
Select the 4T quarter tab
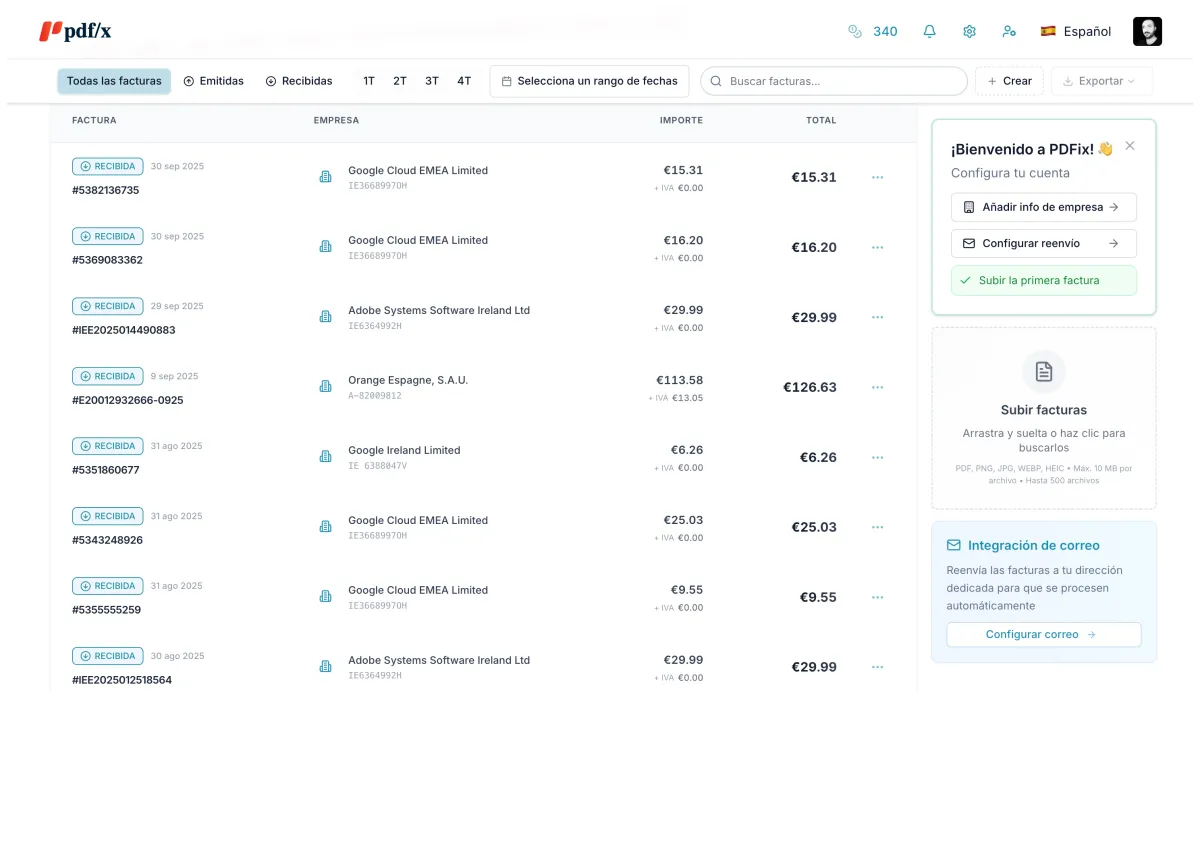(464, 81)
